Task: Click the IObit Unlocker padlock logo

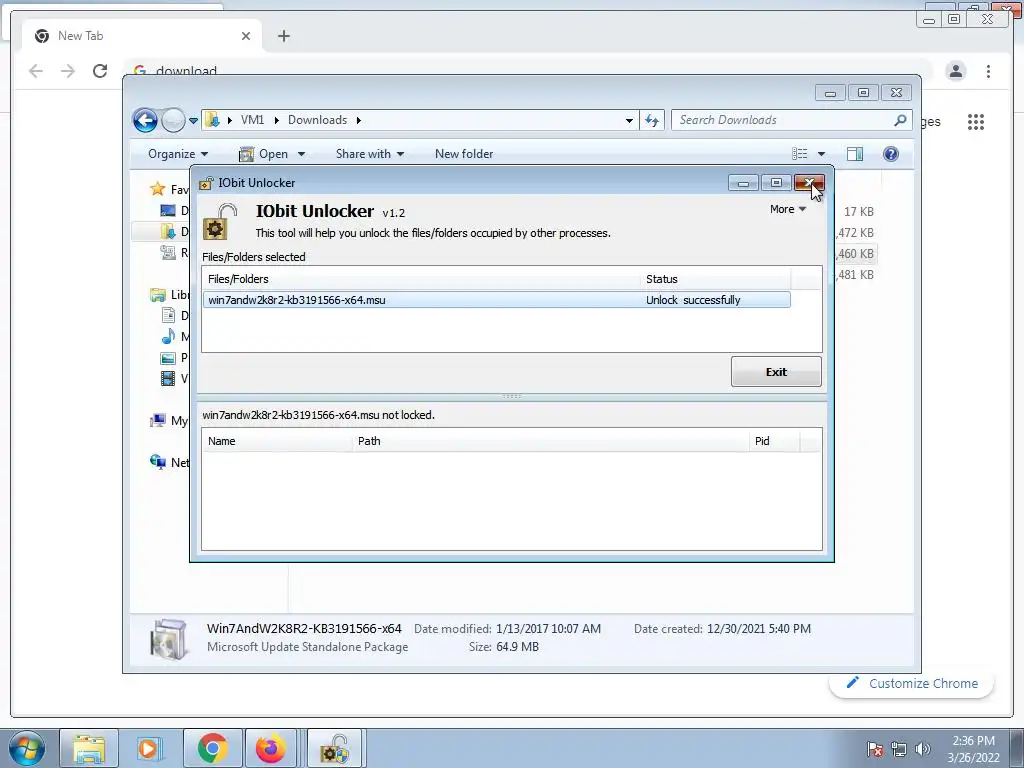Action: [220, 221]
